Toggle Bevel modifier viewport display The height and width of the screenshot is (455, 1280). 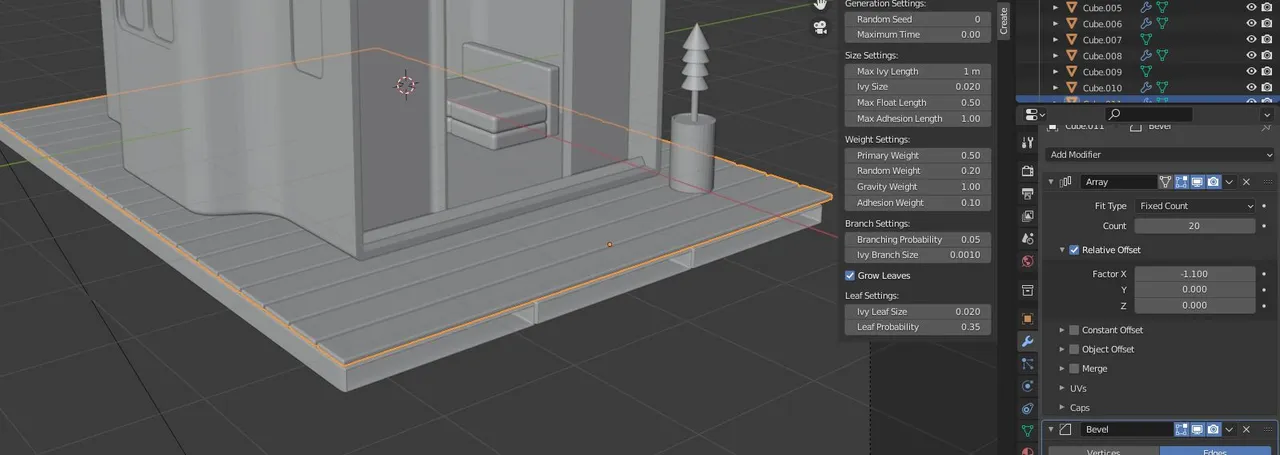1197,429
